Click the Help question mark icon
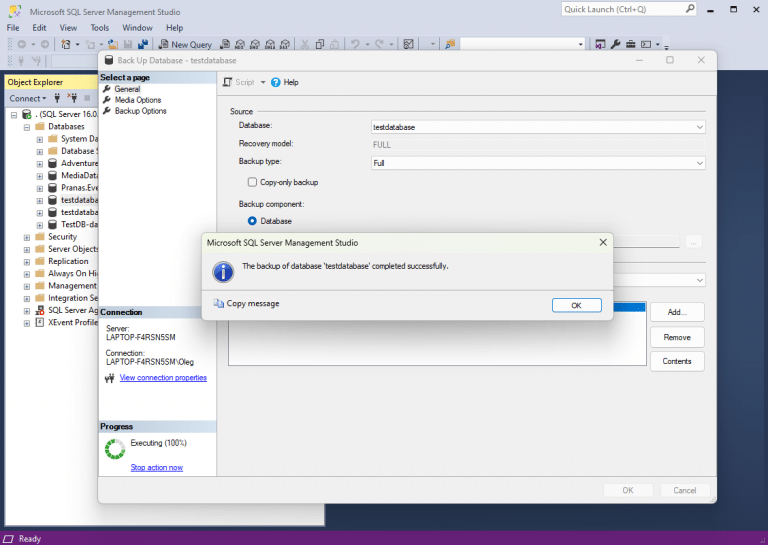The width and height of the screenshot is (768, 545). click(x=276, y=82)
